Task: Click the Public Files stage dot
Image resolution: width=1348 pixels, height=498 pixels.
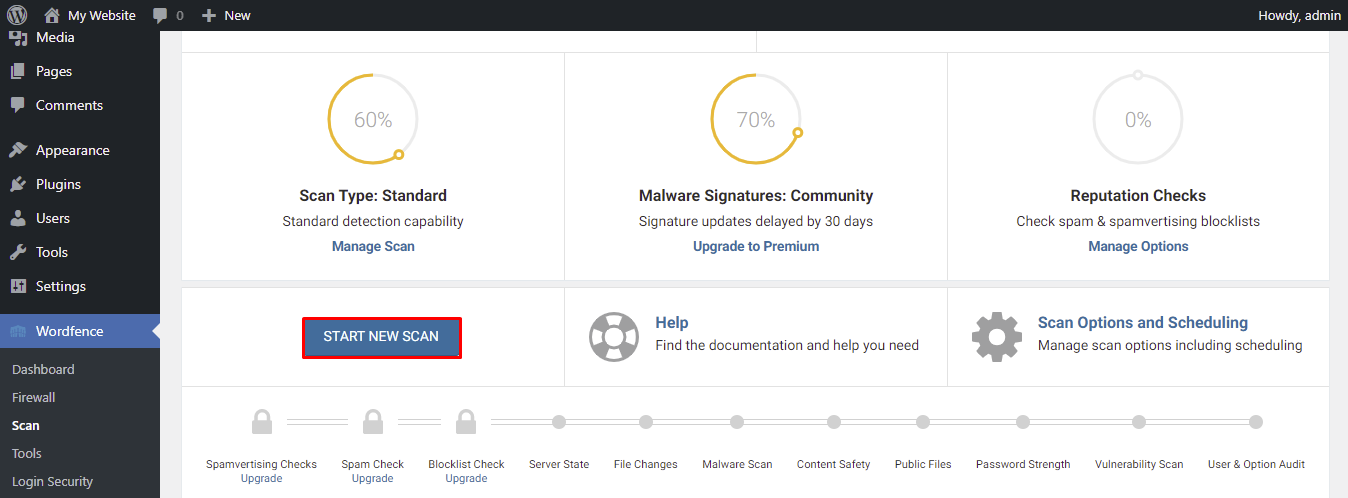Action: (923, 422)
